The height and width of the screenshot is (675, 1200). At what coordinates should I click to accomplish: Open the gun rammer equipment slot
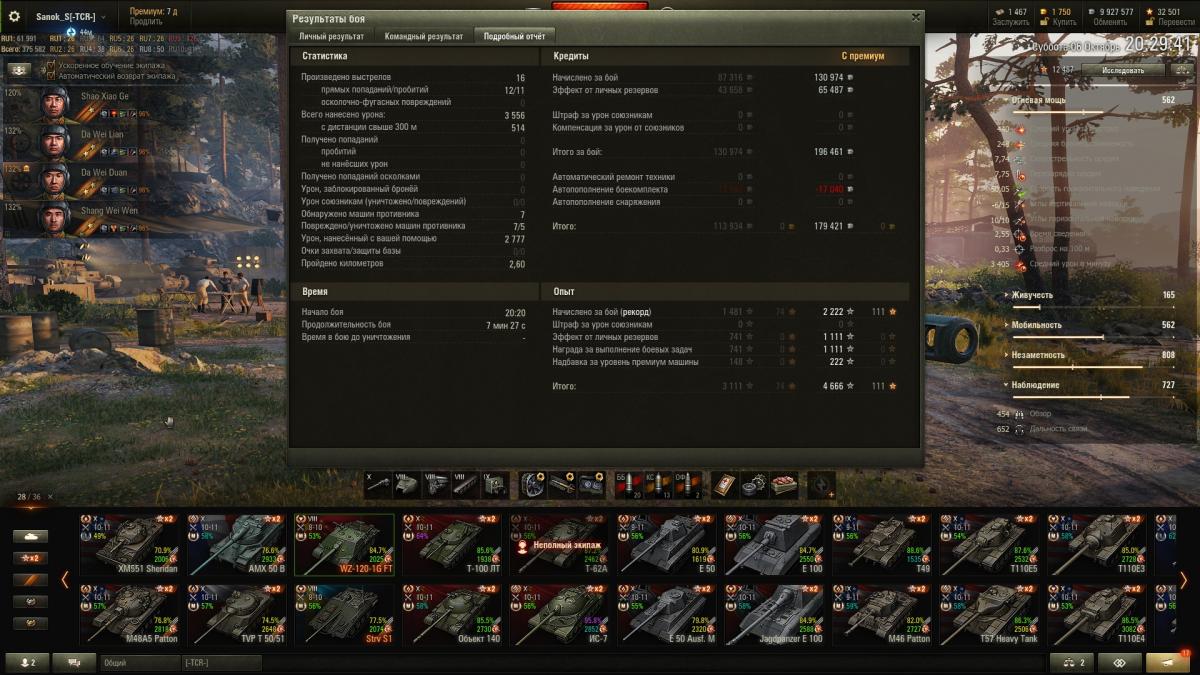coord(562,484)
